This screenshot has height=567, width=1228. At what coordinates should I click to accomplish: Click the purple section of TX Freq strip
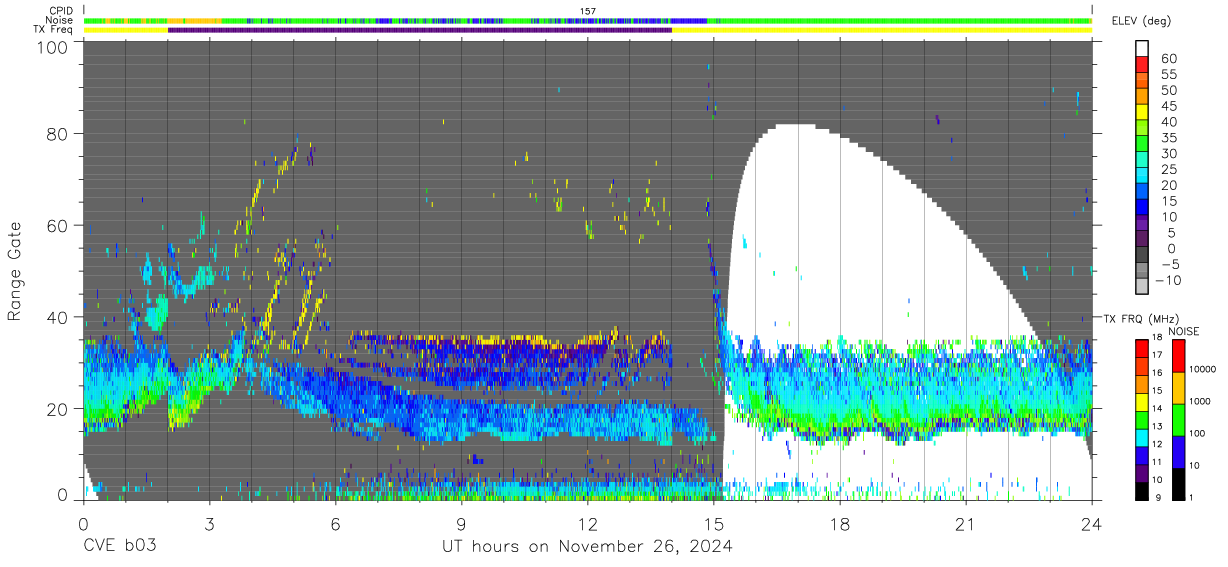click(420, 30)
